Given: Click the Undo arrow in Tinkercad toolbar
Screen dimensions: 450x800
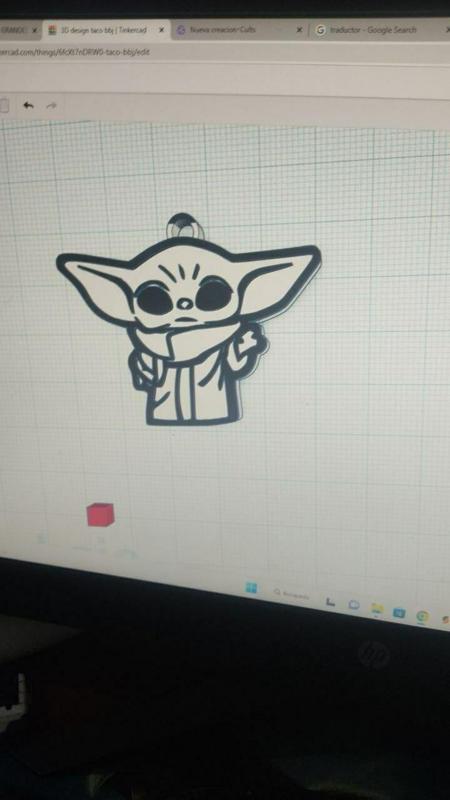Looking at the screenshot, I should click(x=29, y=105).
